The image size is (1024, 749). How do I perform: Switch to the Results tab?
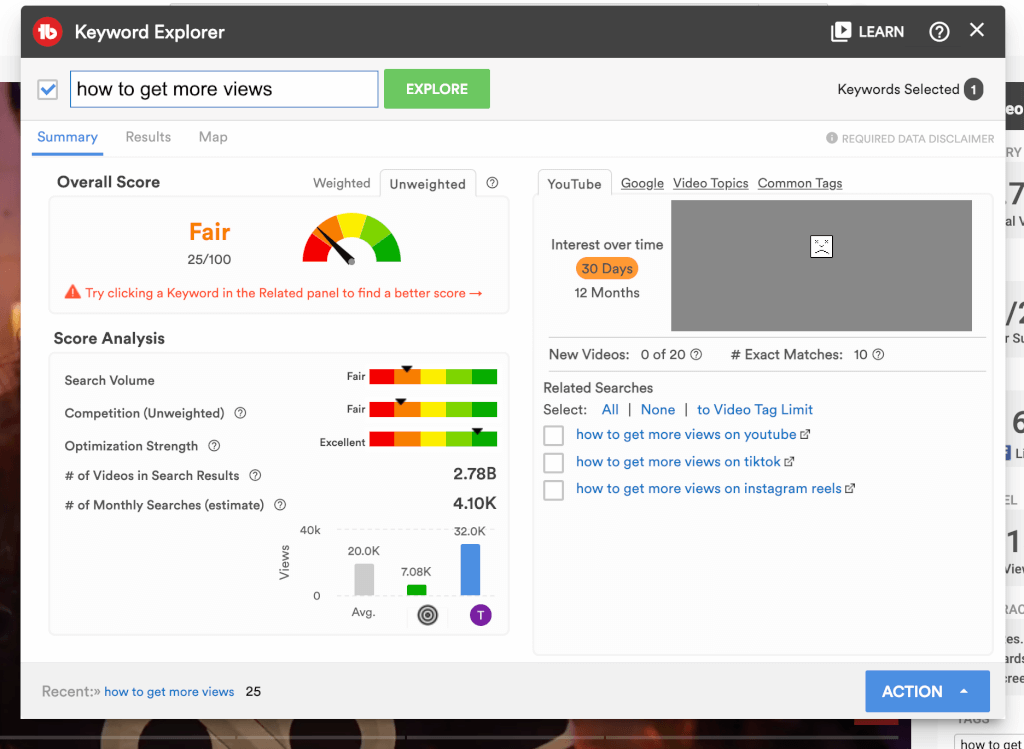pyautogui.click(x=148, y=137)
